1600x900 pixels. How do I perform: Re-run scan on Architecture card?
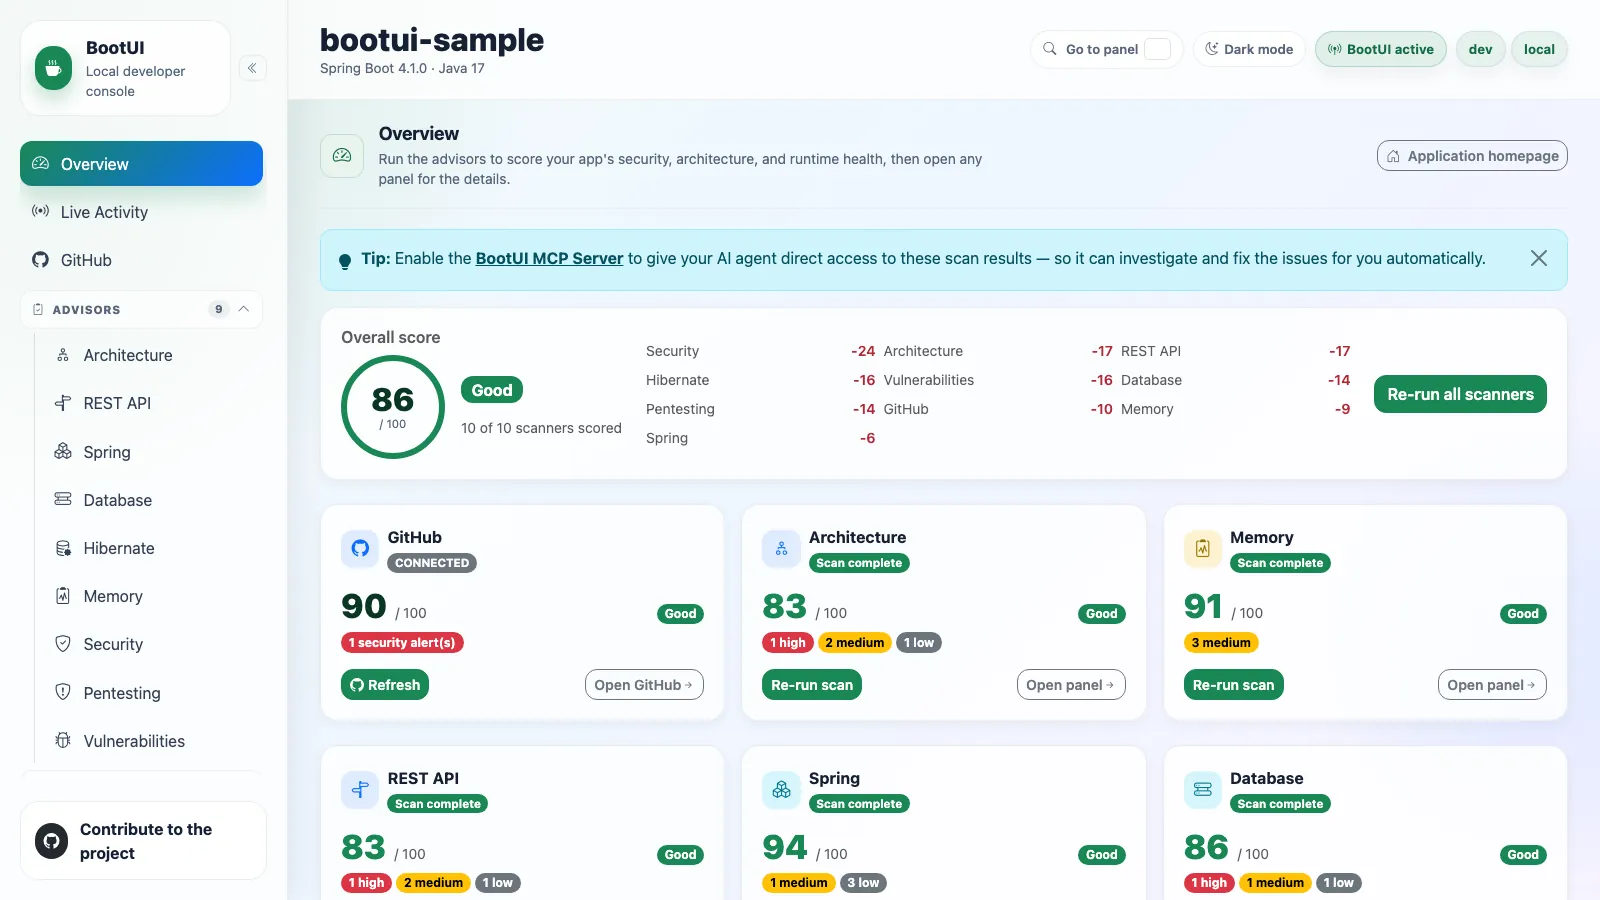[x=812, y=685]
